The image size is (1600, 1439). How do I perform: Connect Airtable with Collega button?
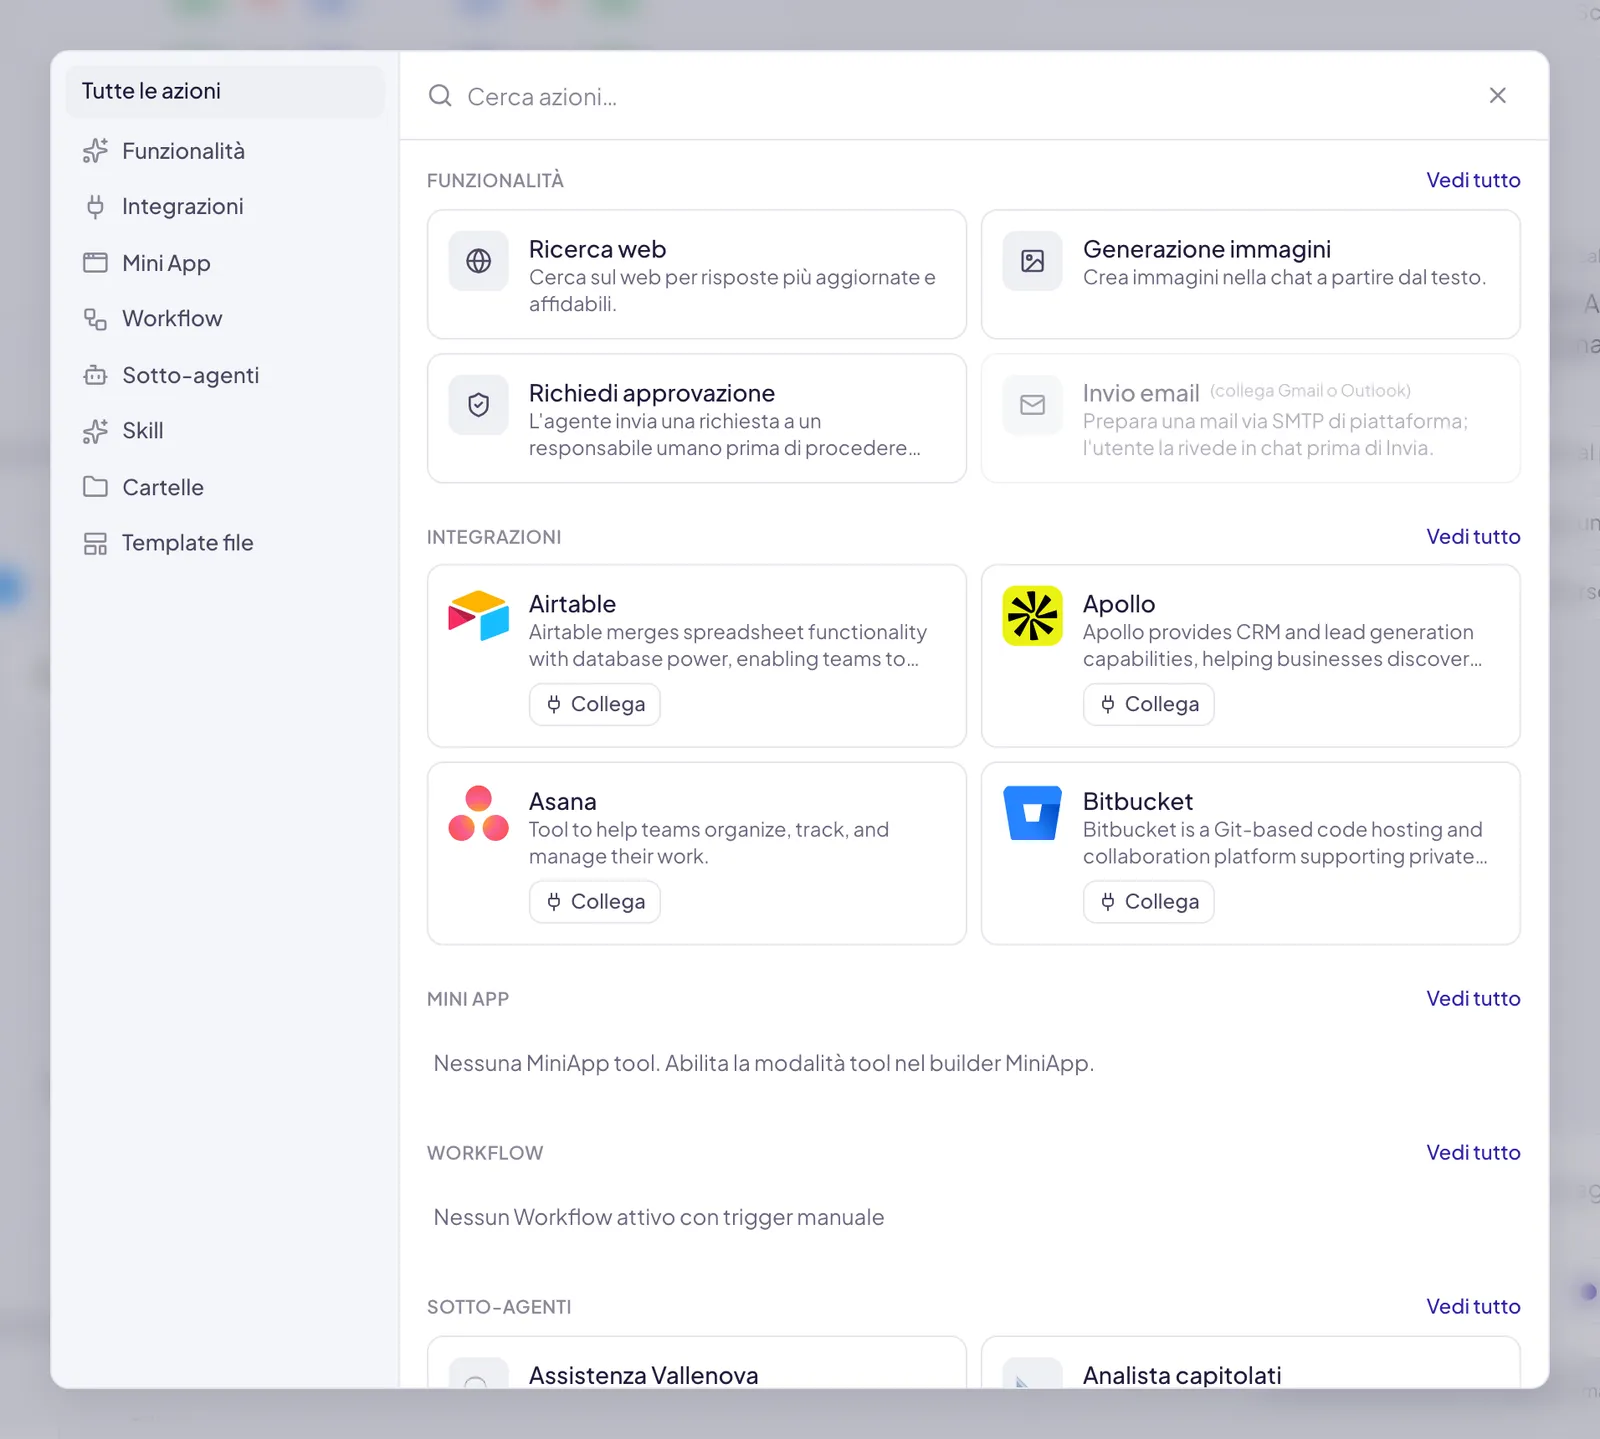point(595,704)
